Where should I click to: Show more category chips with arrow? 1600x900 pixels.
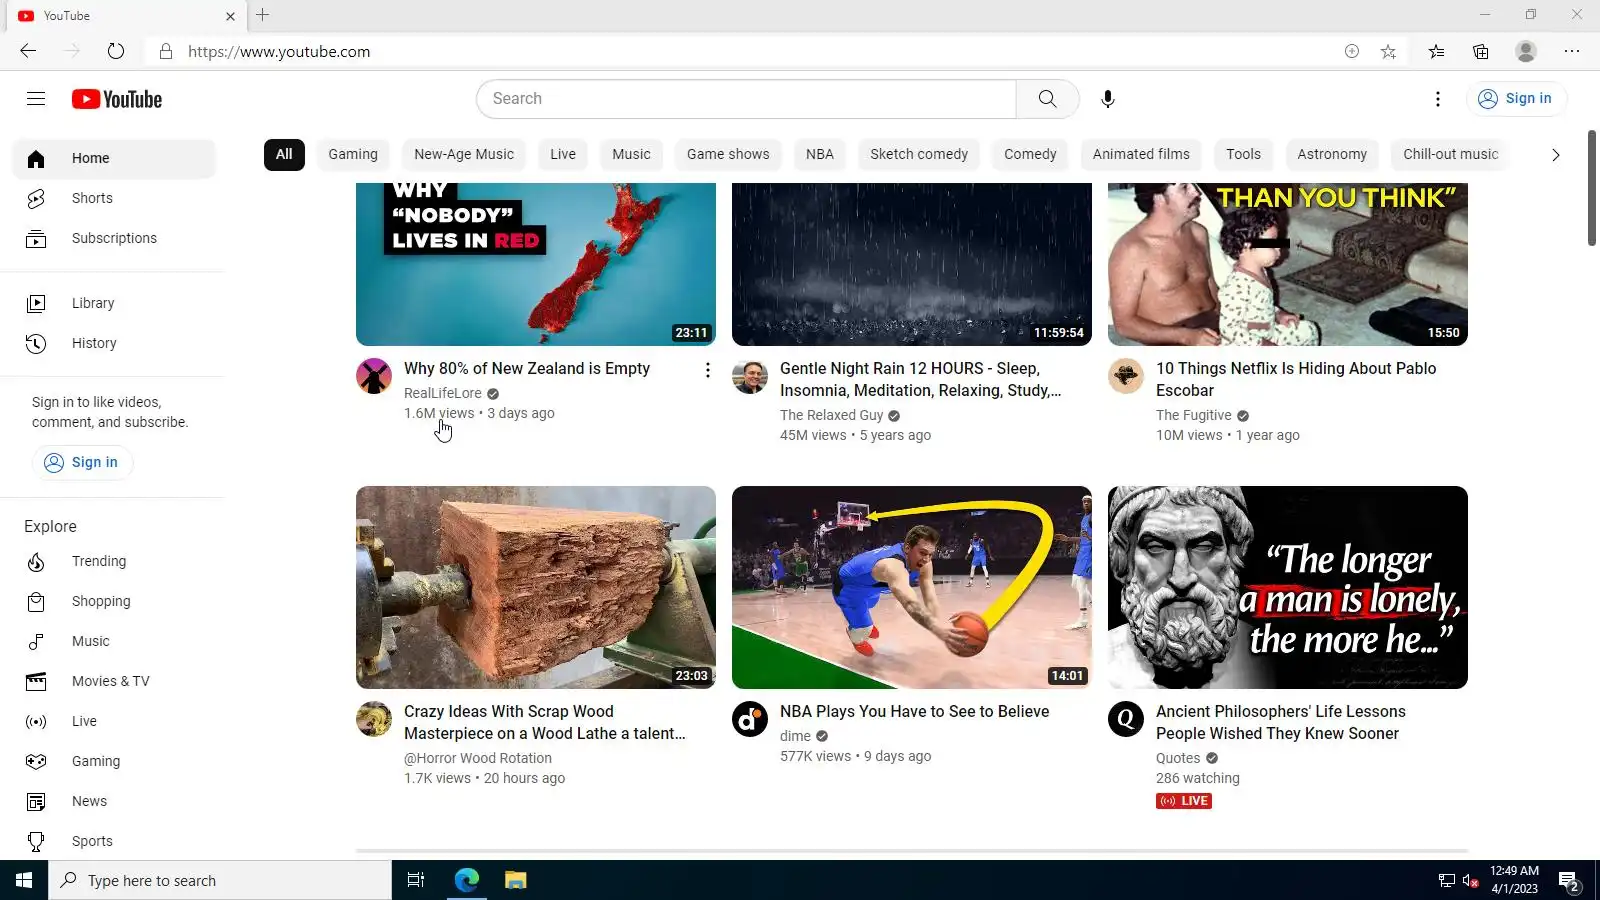[x=1555, y=155]
